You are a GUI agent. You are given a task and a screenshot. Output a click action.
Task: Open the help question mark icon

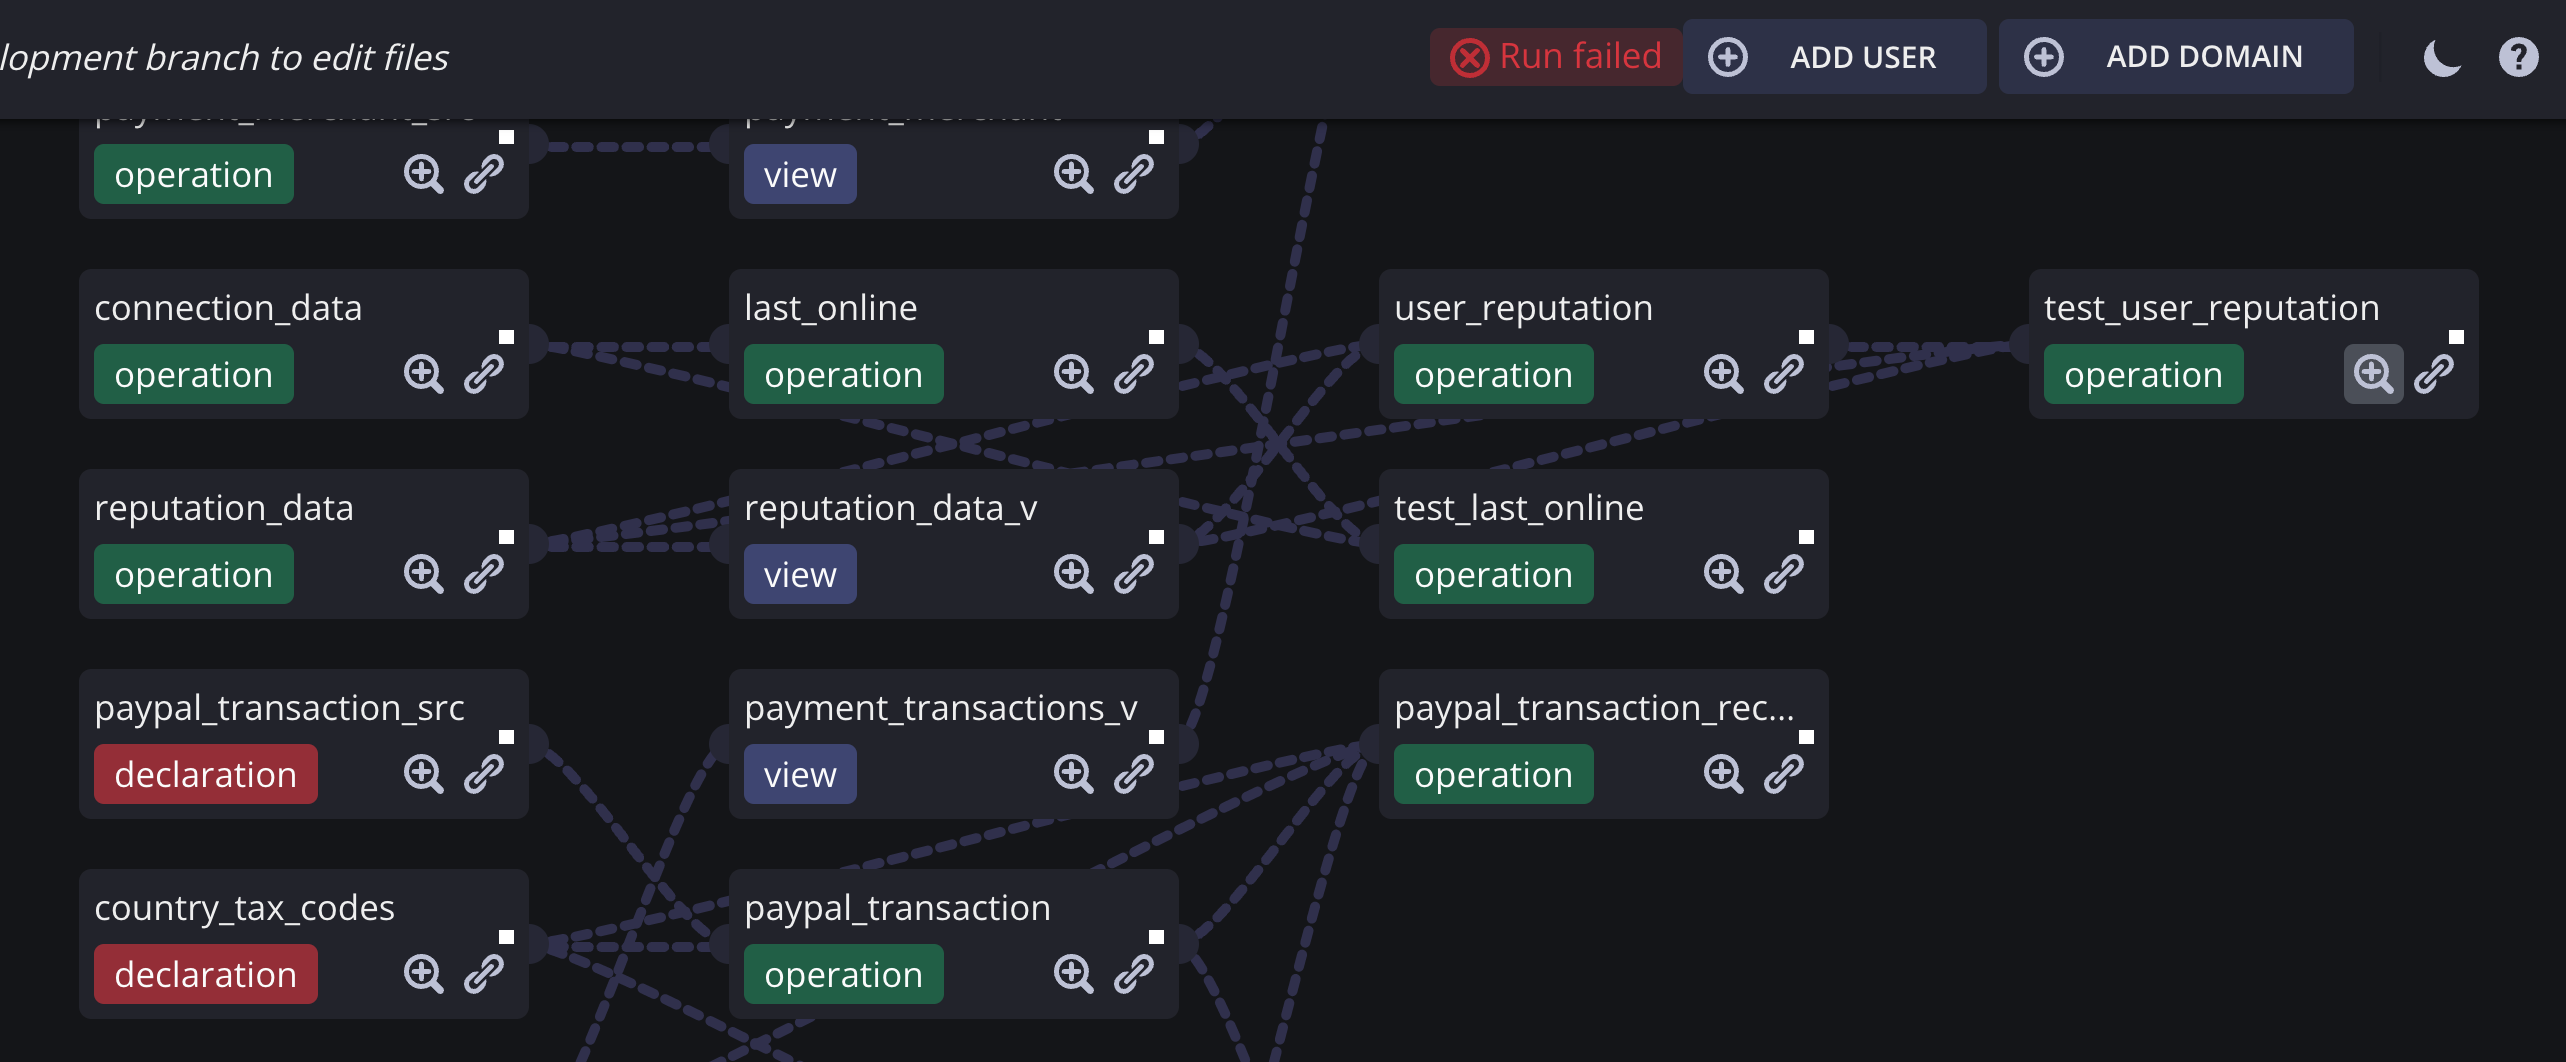point(2518,57)
